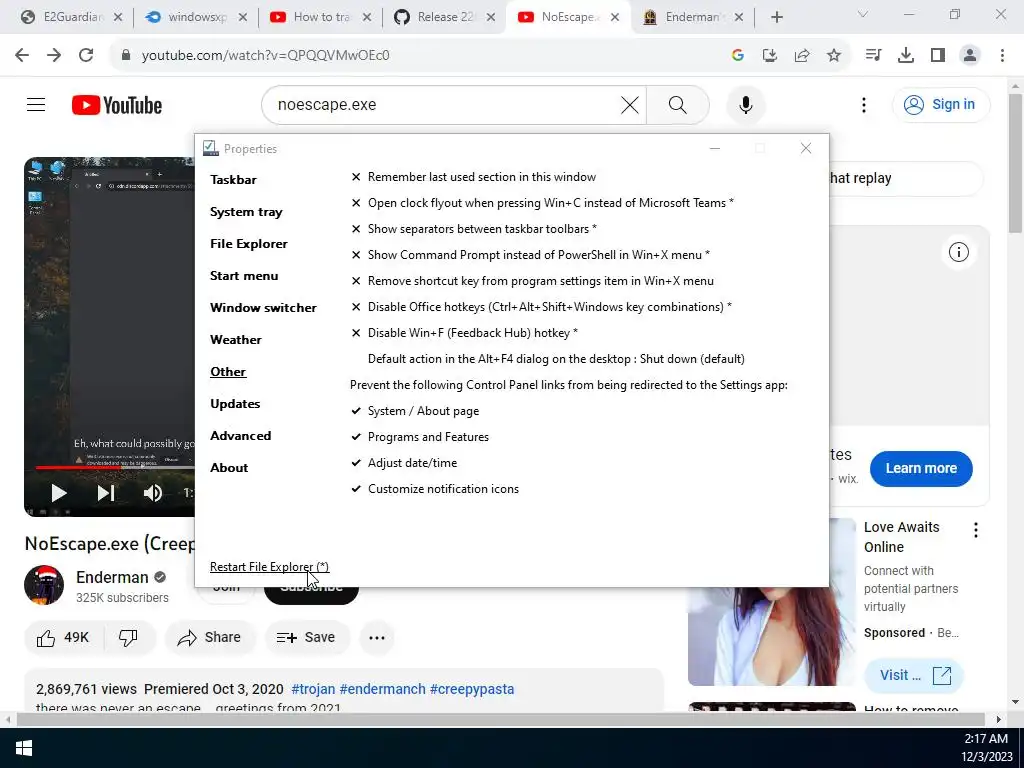Open the Taskbar section in Properties

[x=233, y=180]
